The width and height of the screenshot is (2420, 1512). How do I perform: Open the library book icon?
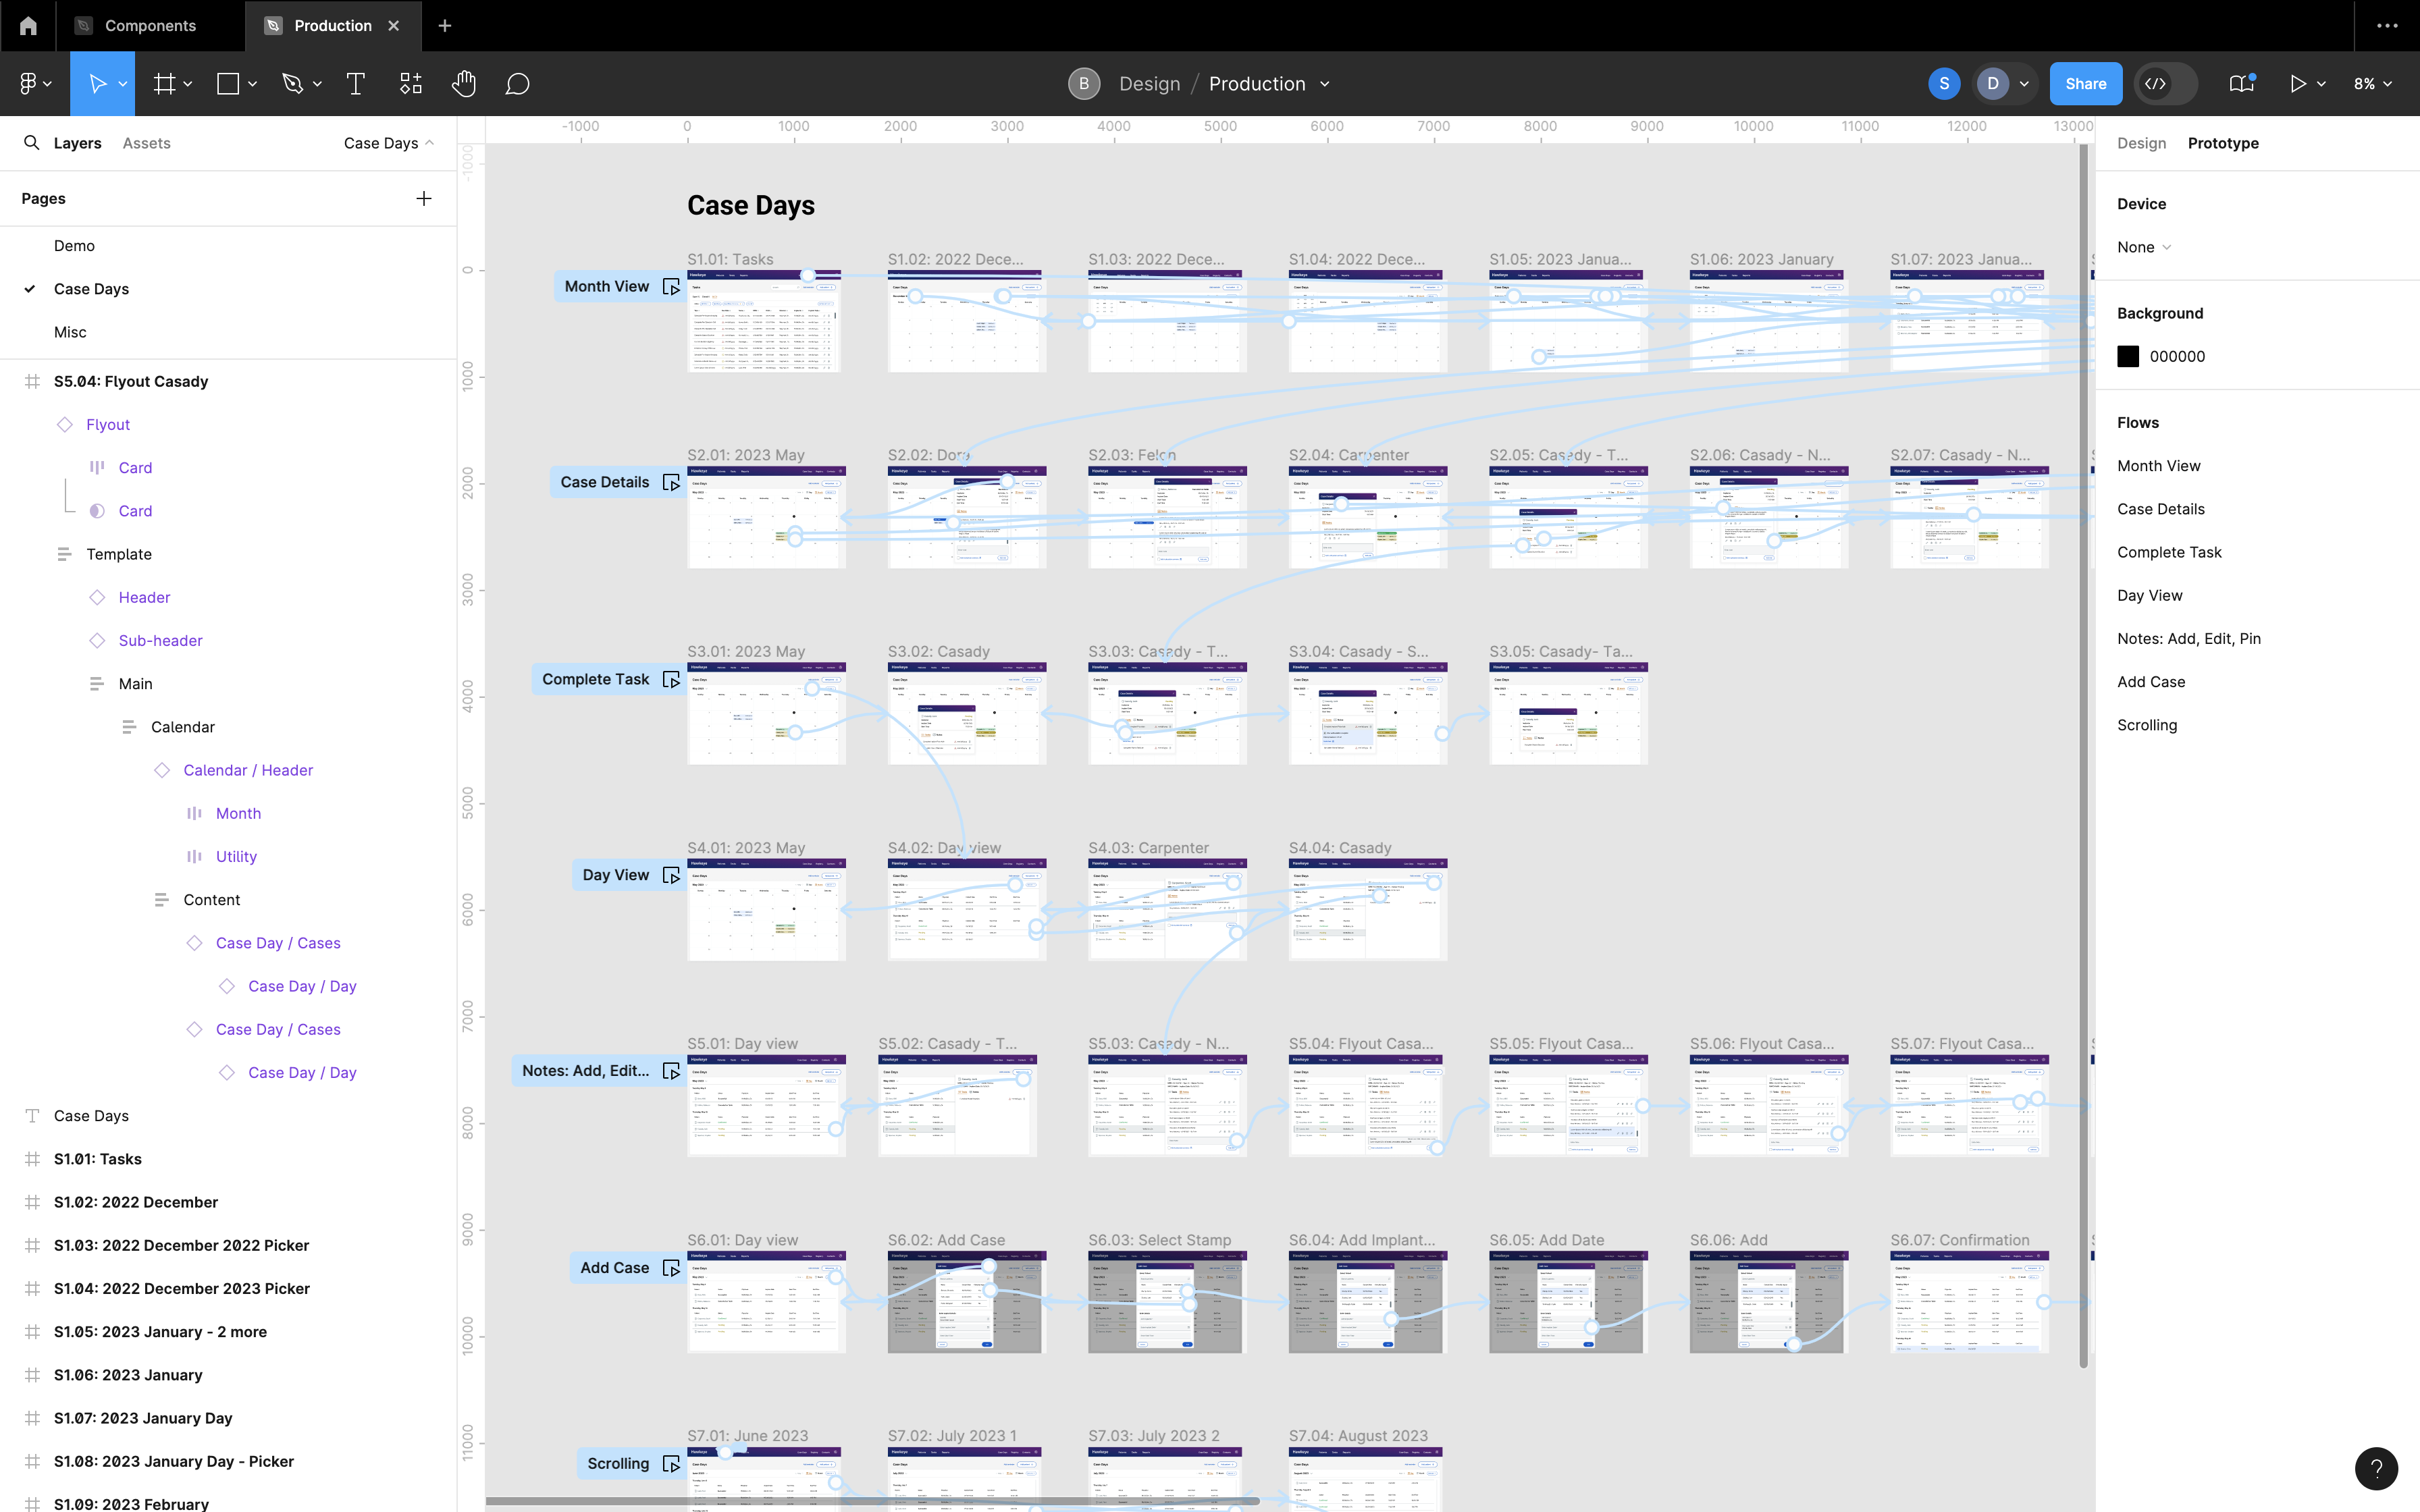pyautogui.click(x=2241, y=84)
